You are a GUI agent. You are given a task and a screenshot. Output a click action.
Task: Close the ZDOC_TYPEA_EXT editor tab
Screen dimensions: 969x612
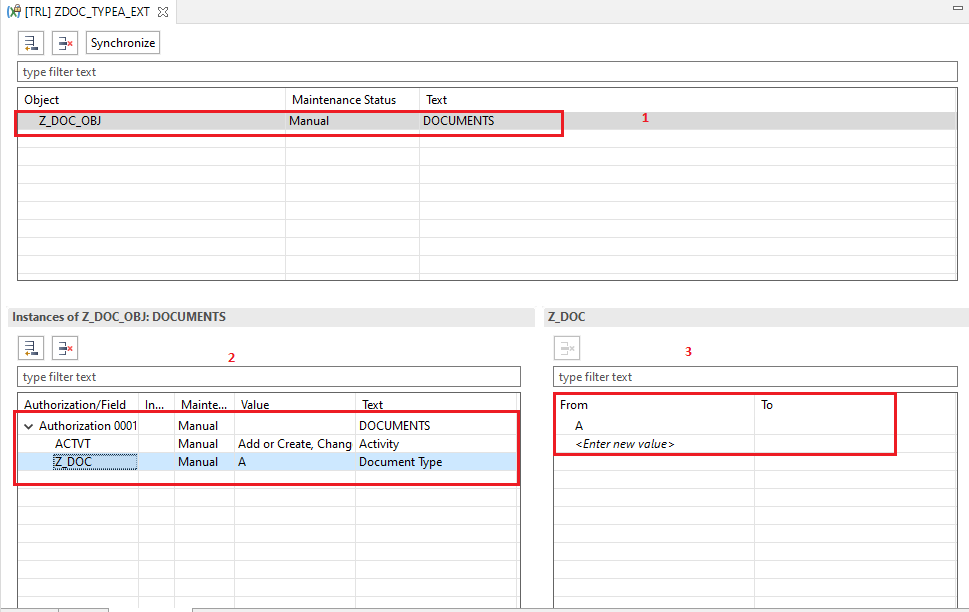163,12
